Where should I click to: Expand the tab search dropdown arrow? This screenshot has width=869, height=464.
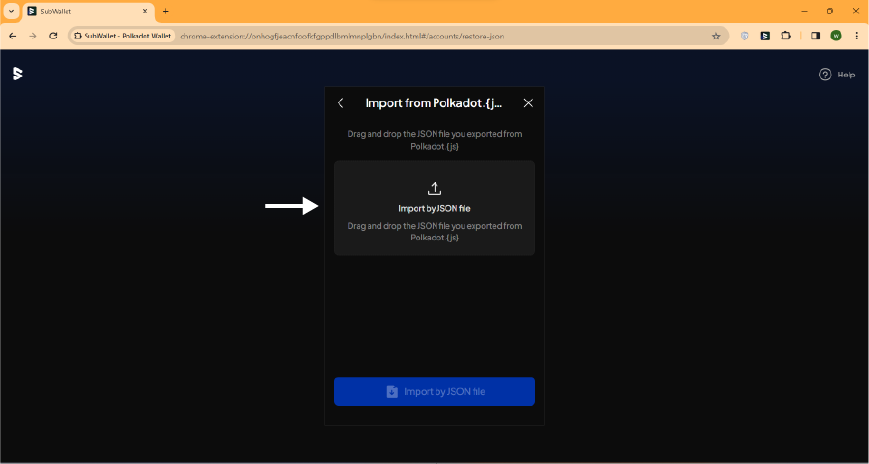click(10, 11)
